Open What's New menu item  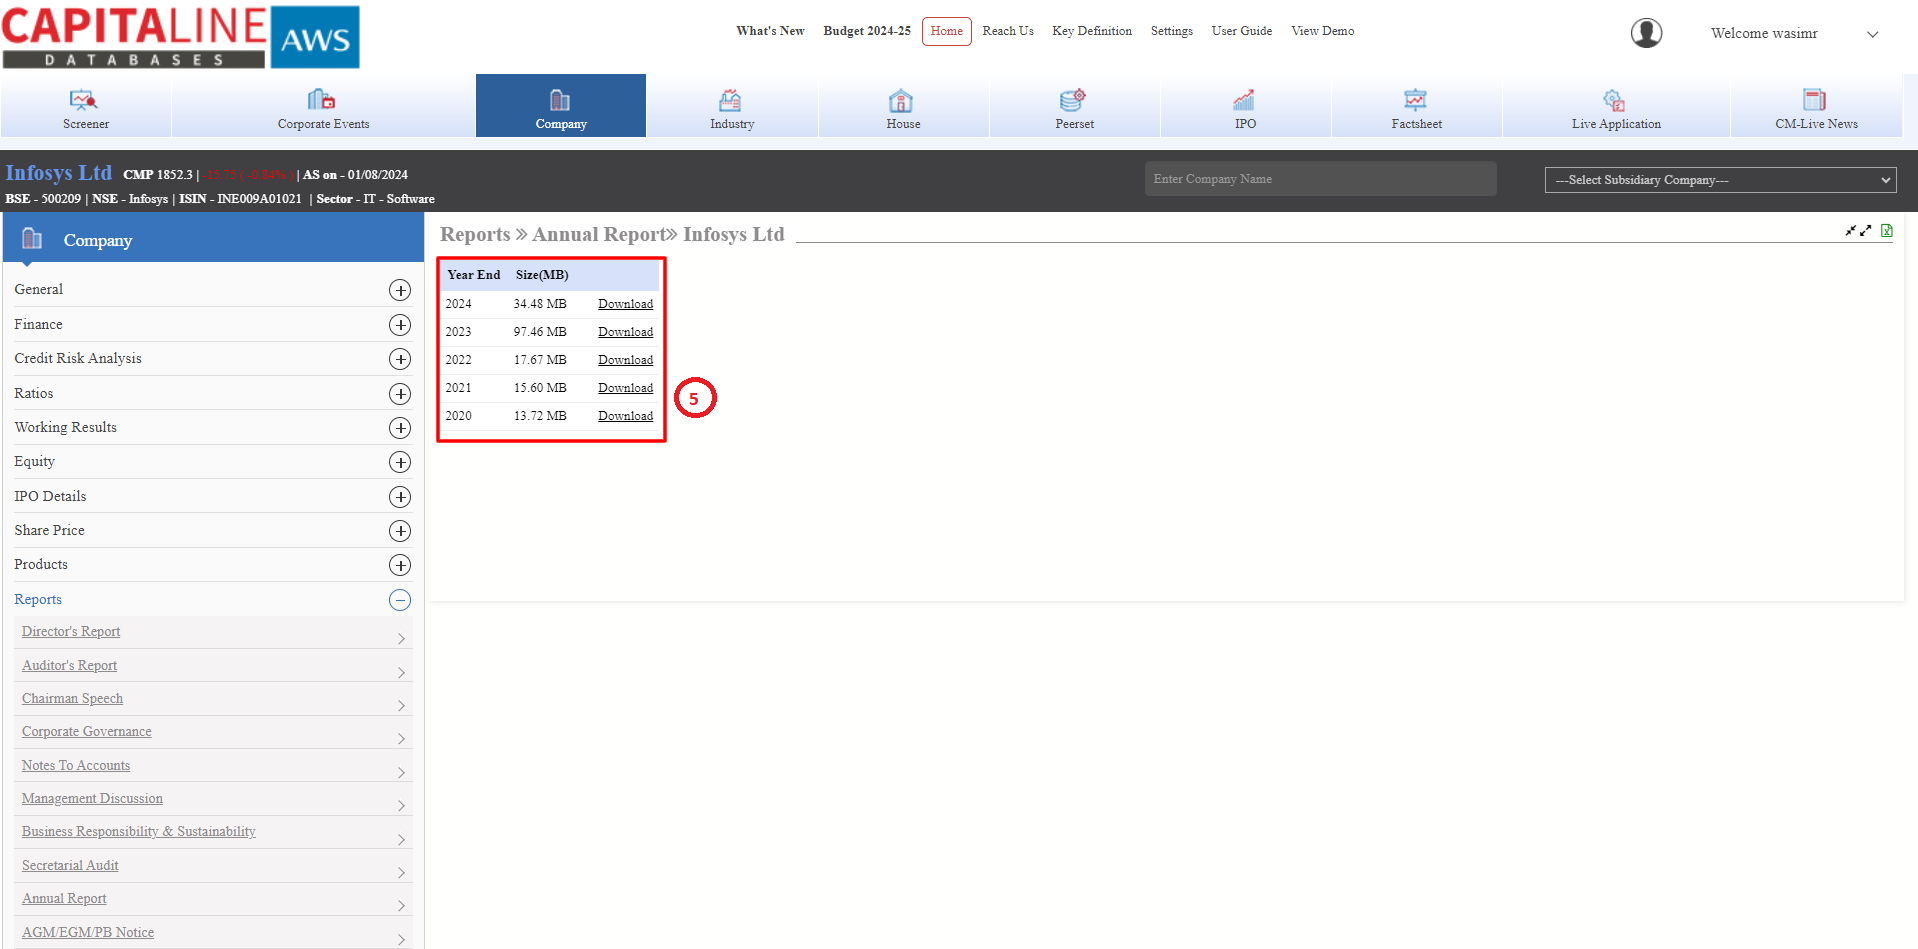tap(770, 31)
